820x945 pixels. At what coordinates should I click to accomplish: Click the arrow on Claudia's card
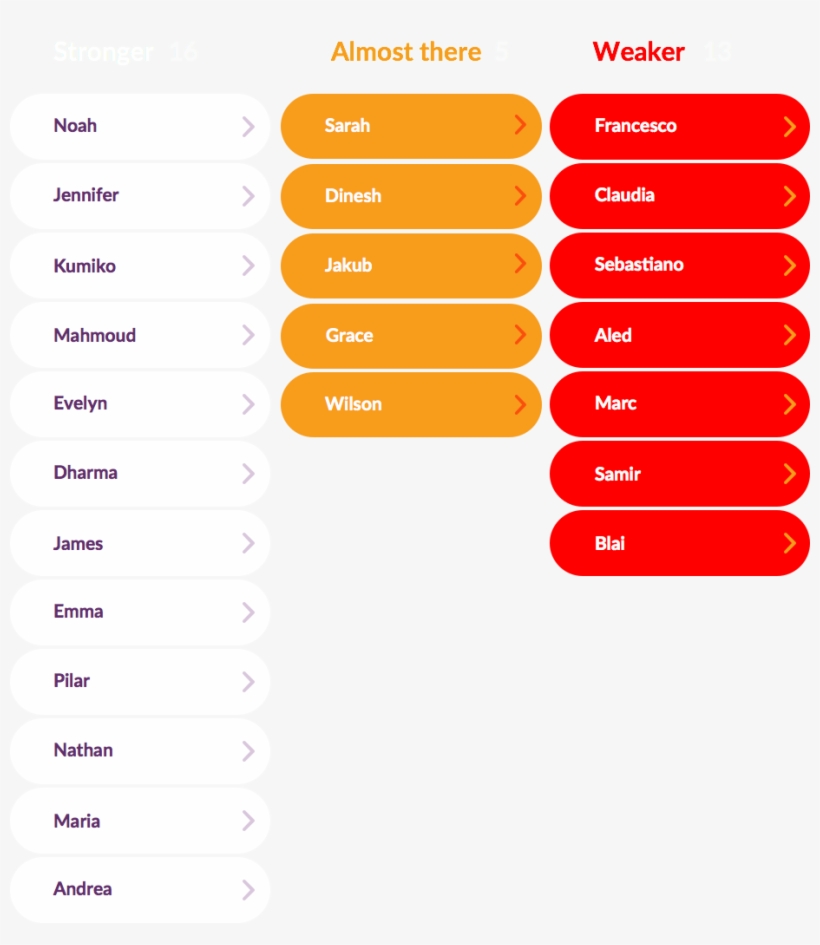click(x=789, y=196)
